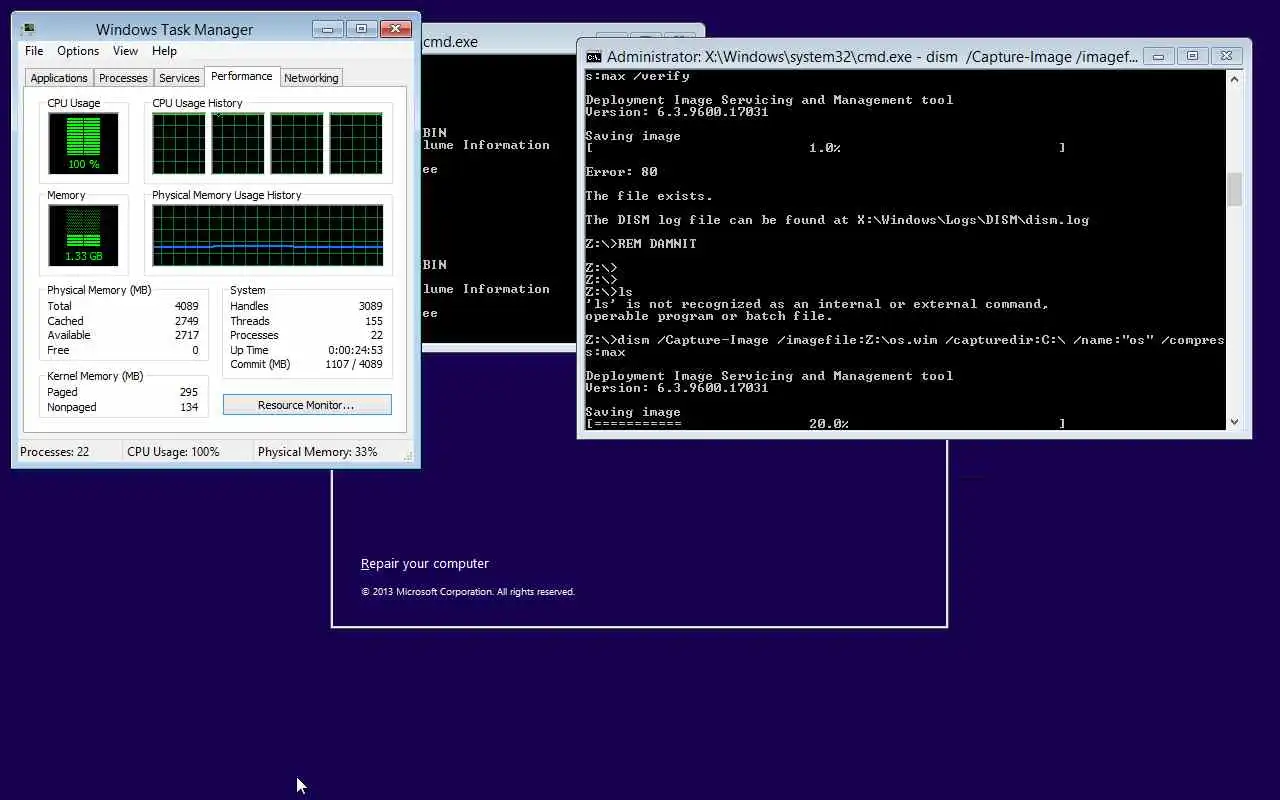Click the last CPU Usage History graph
Viewport: 1280px width, 800px height.
[x=356, y=143]
